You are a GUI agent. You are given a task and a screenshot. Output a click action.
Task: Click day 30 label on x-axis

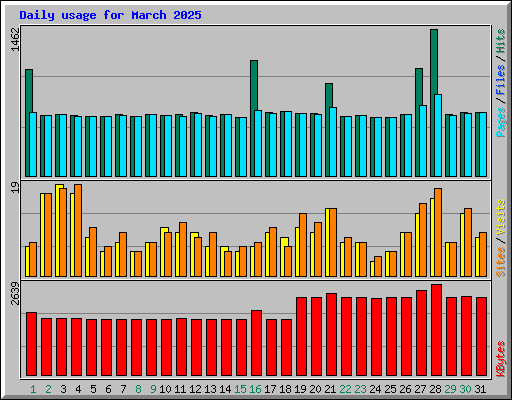(x=465, y=389)
